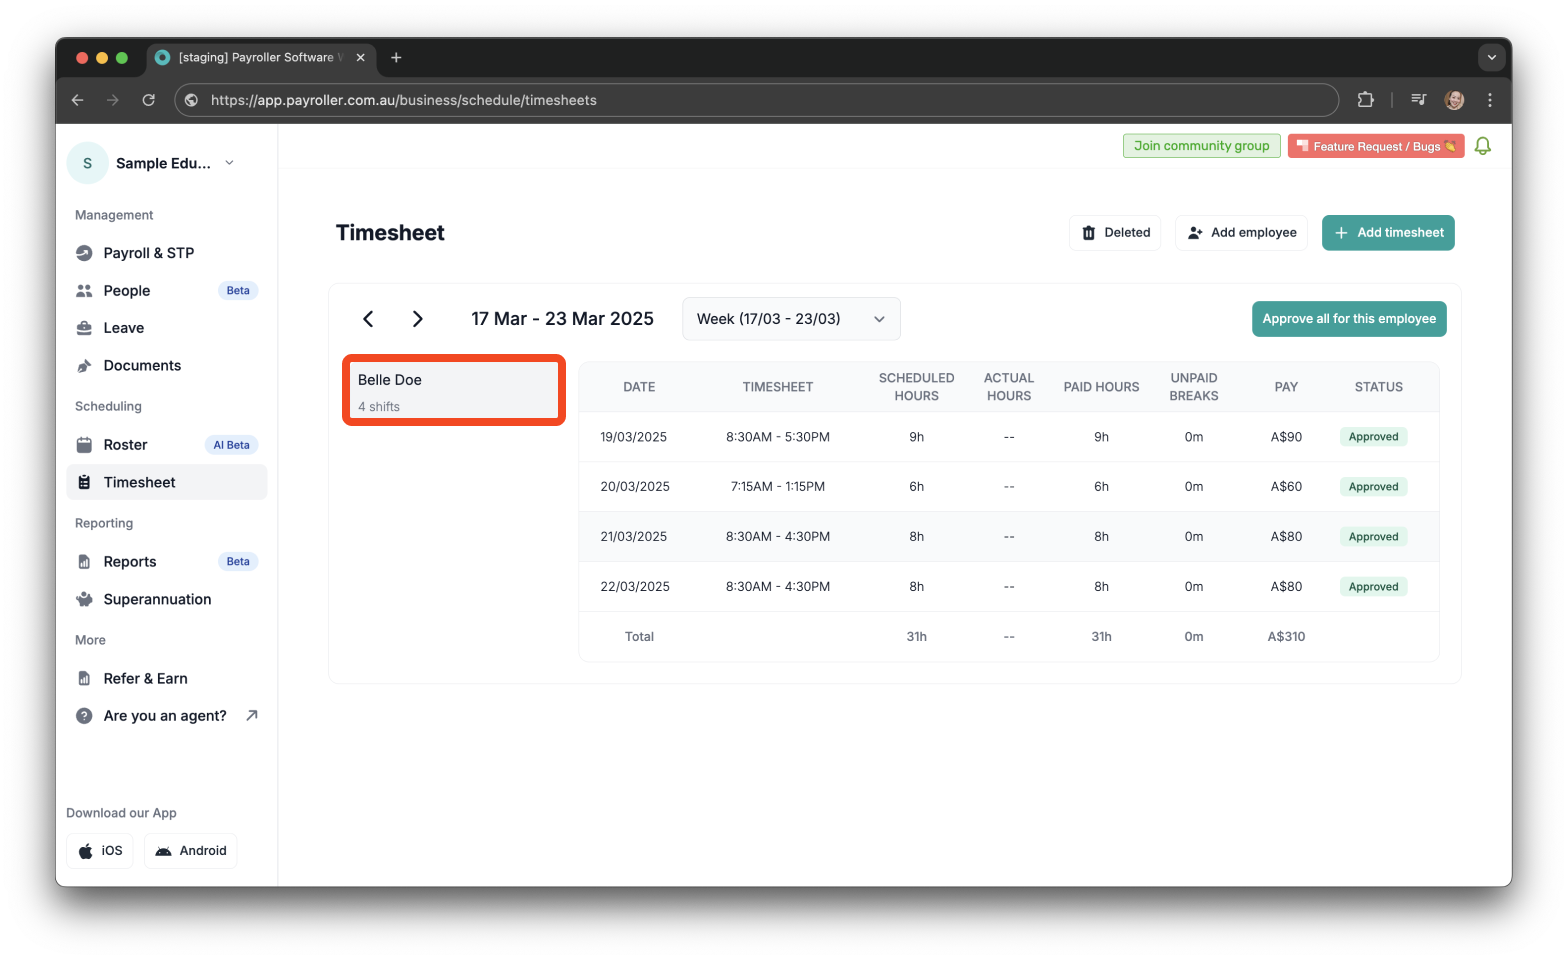Open the People section
Screen dimensions: 1568x960
[167, 291]
